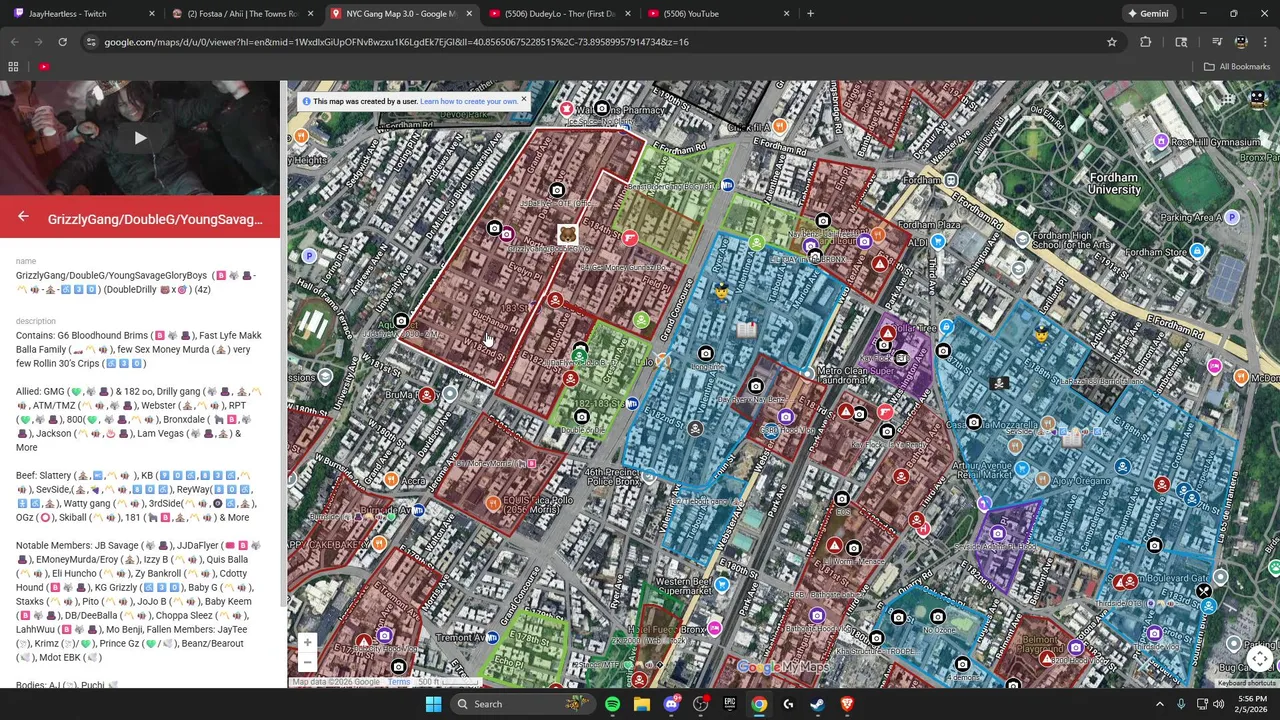
Task: Open Epic Games launcher from the taskbar
Action: point(730,704)
